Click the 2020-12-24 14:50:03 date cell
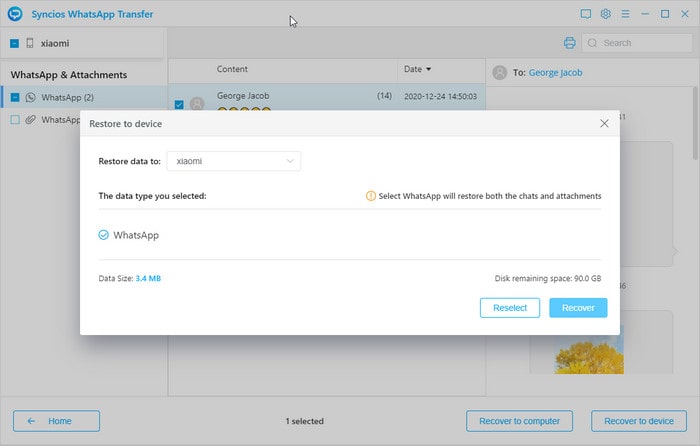This screenshot has width=700, height=446. tap(440, 96)
